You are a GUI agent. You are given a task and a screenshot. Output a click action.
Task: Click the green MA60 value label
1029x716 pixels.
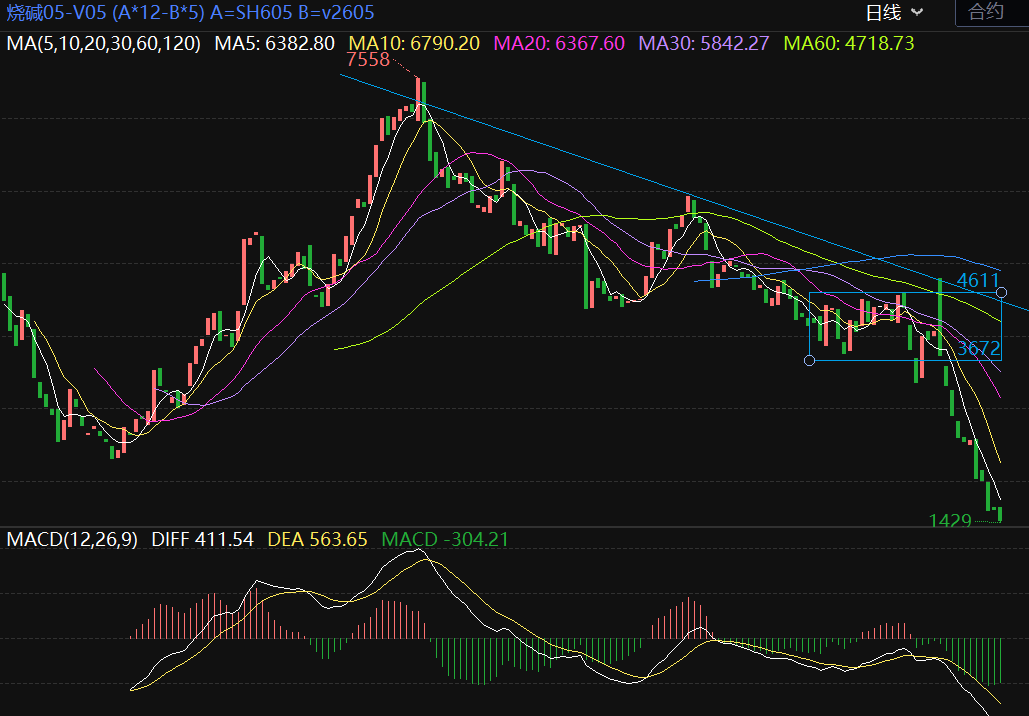click(x=849, y=44)
